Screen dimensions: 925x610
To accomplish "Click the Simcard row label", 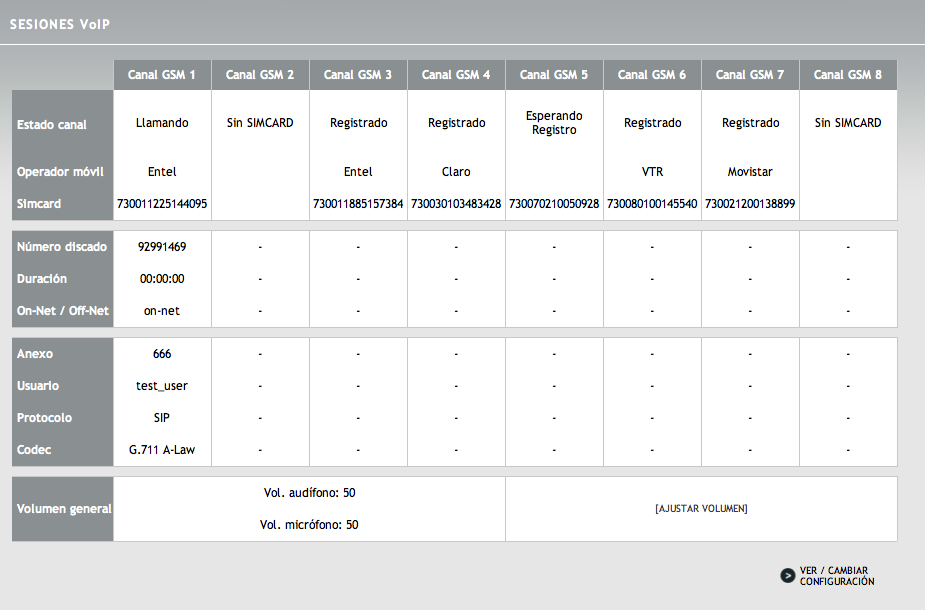I will 38,204.
